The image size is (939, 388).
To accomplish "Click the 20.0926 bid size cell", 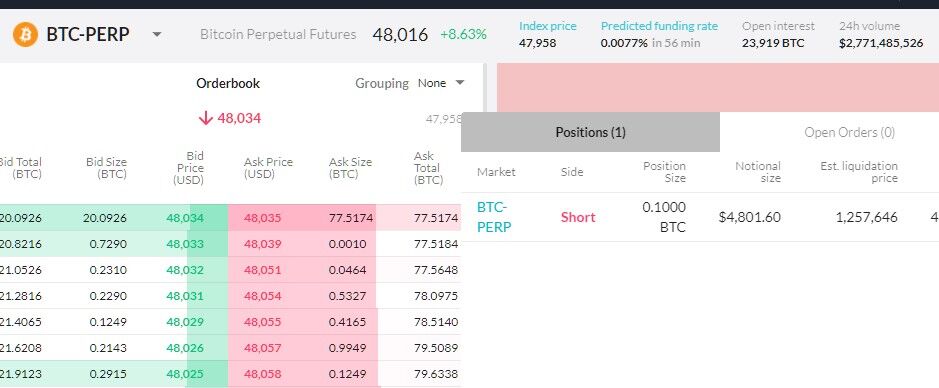I will click(x=105, y=218).
